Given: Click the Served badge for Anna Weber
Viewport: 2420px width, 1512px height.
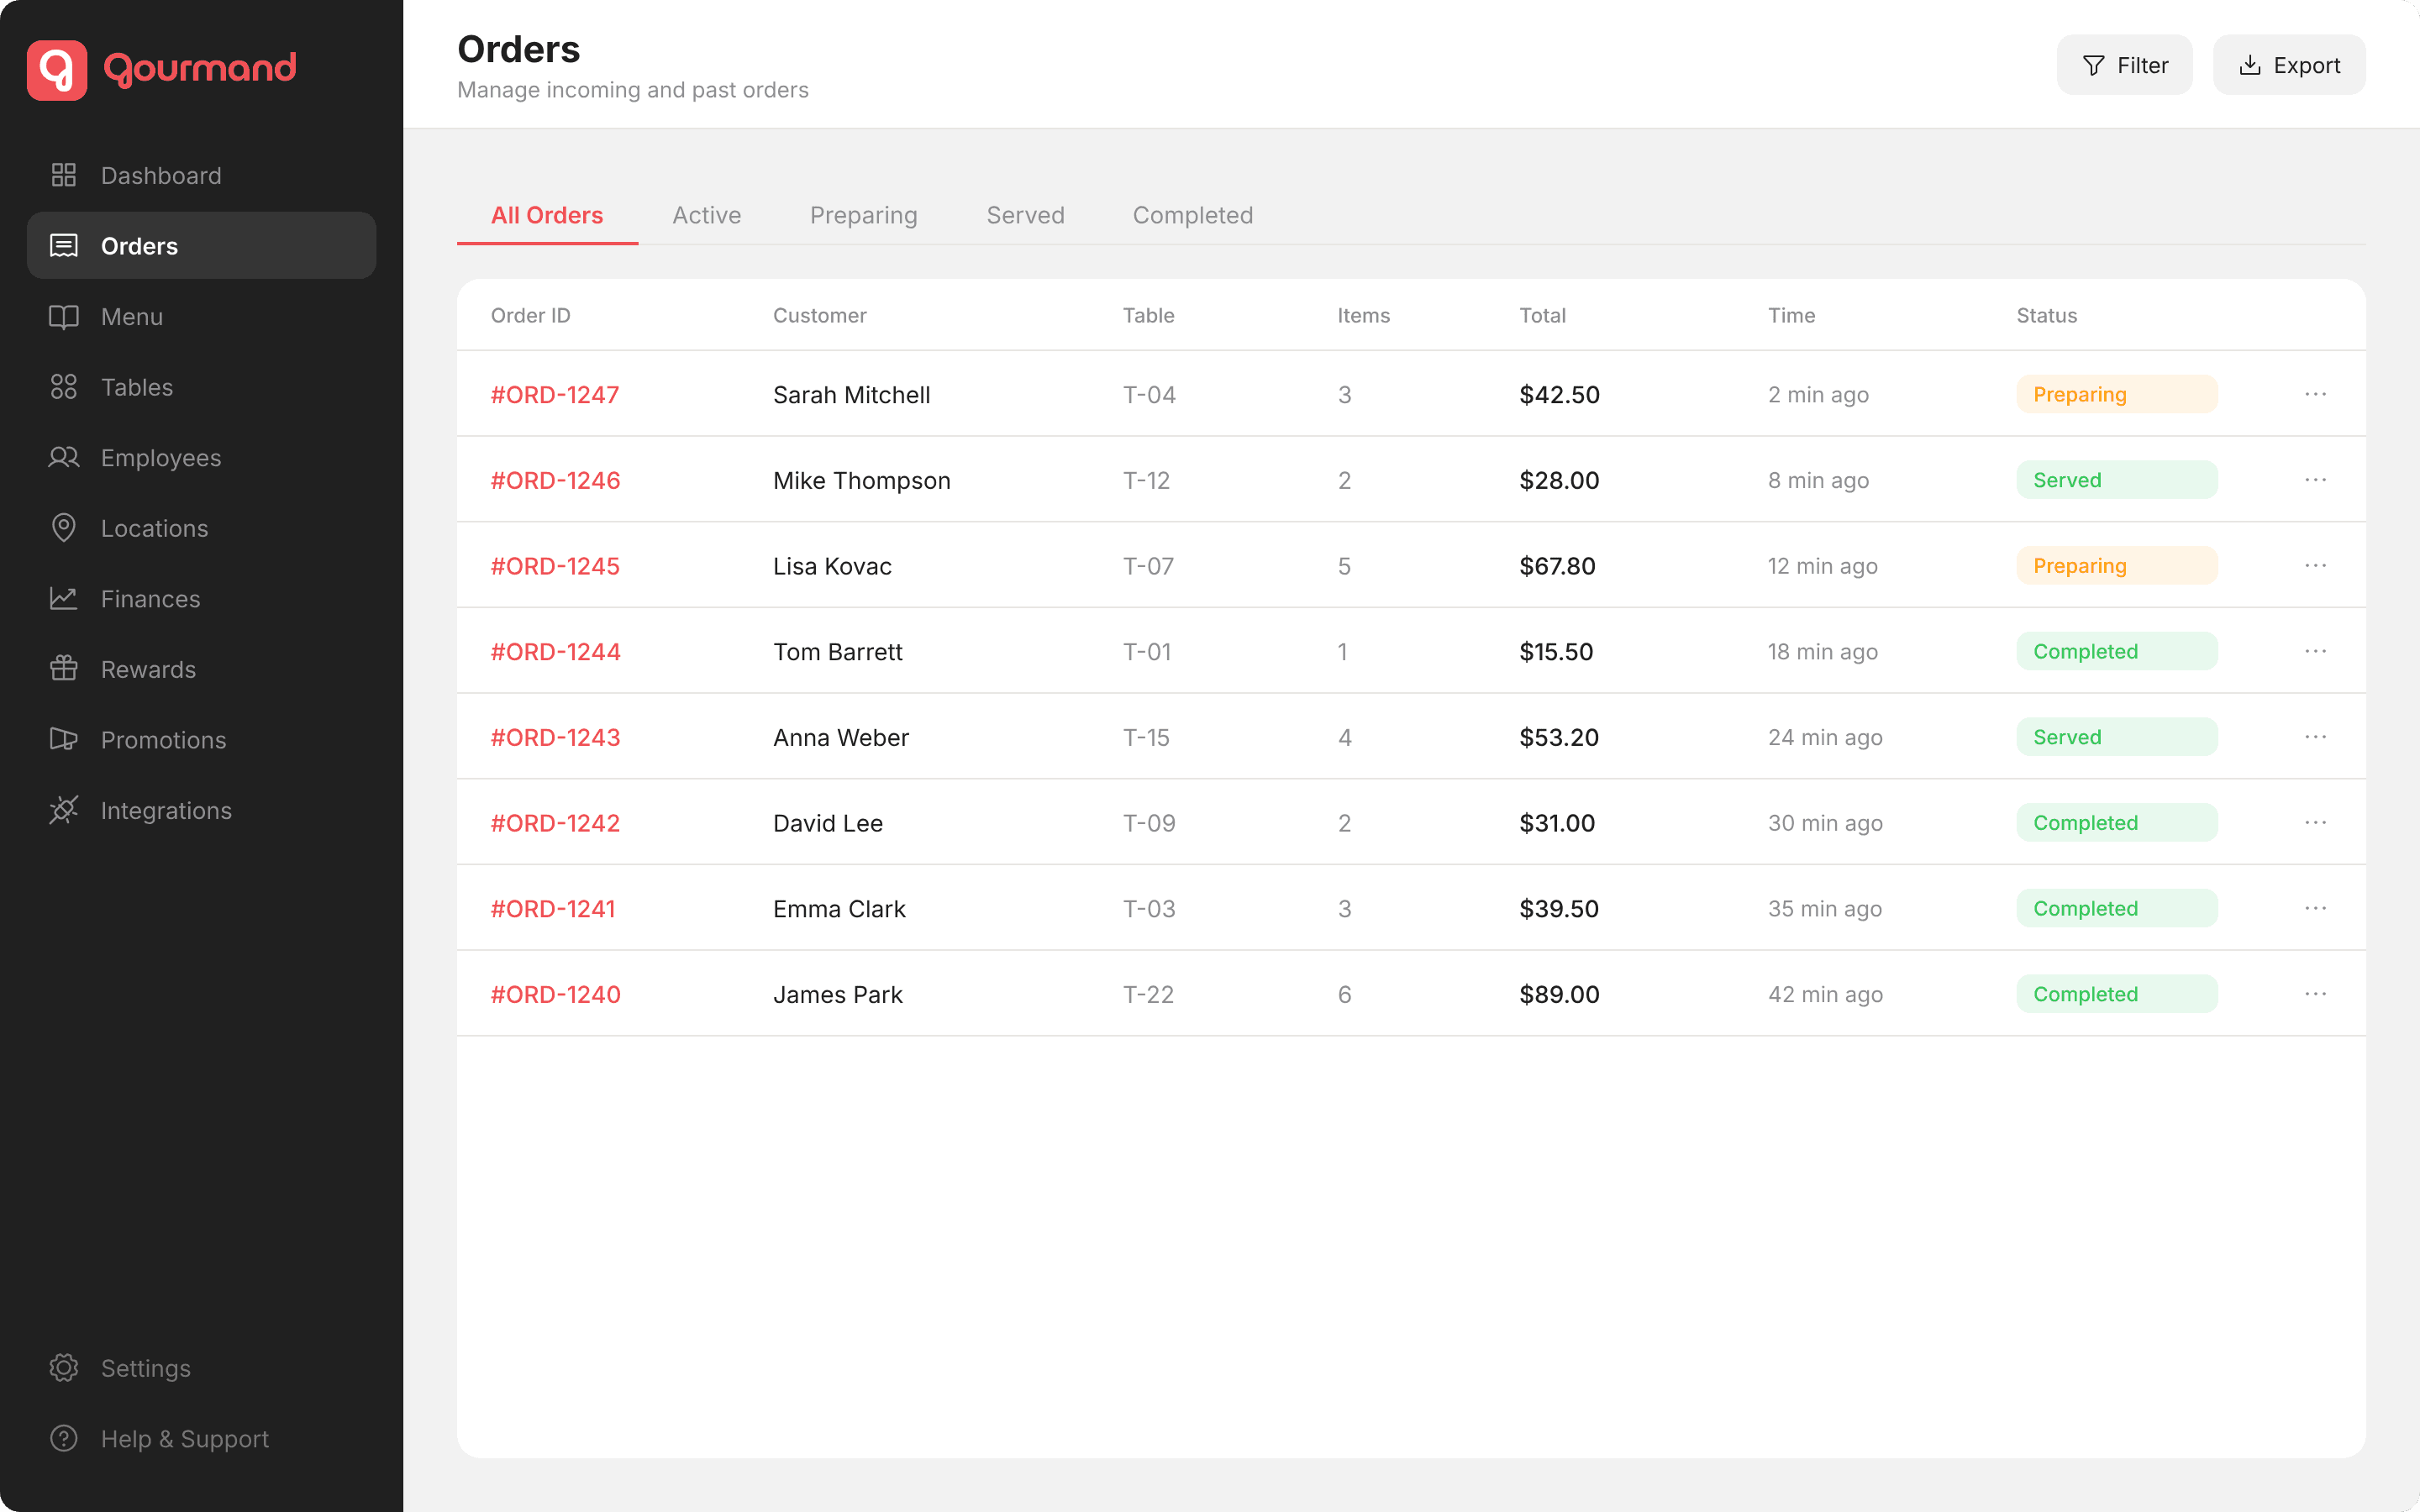Looking at the screenshot, I should tap(2117, 737).
